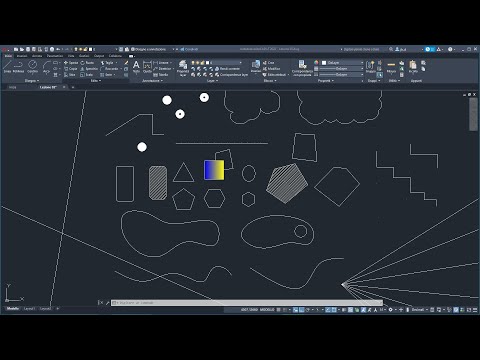Choose the Serie (Array) command
This screenshot has width=480, height=360.
[107, 75]
